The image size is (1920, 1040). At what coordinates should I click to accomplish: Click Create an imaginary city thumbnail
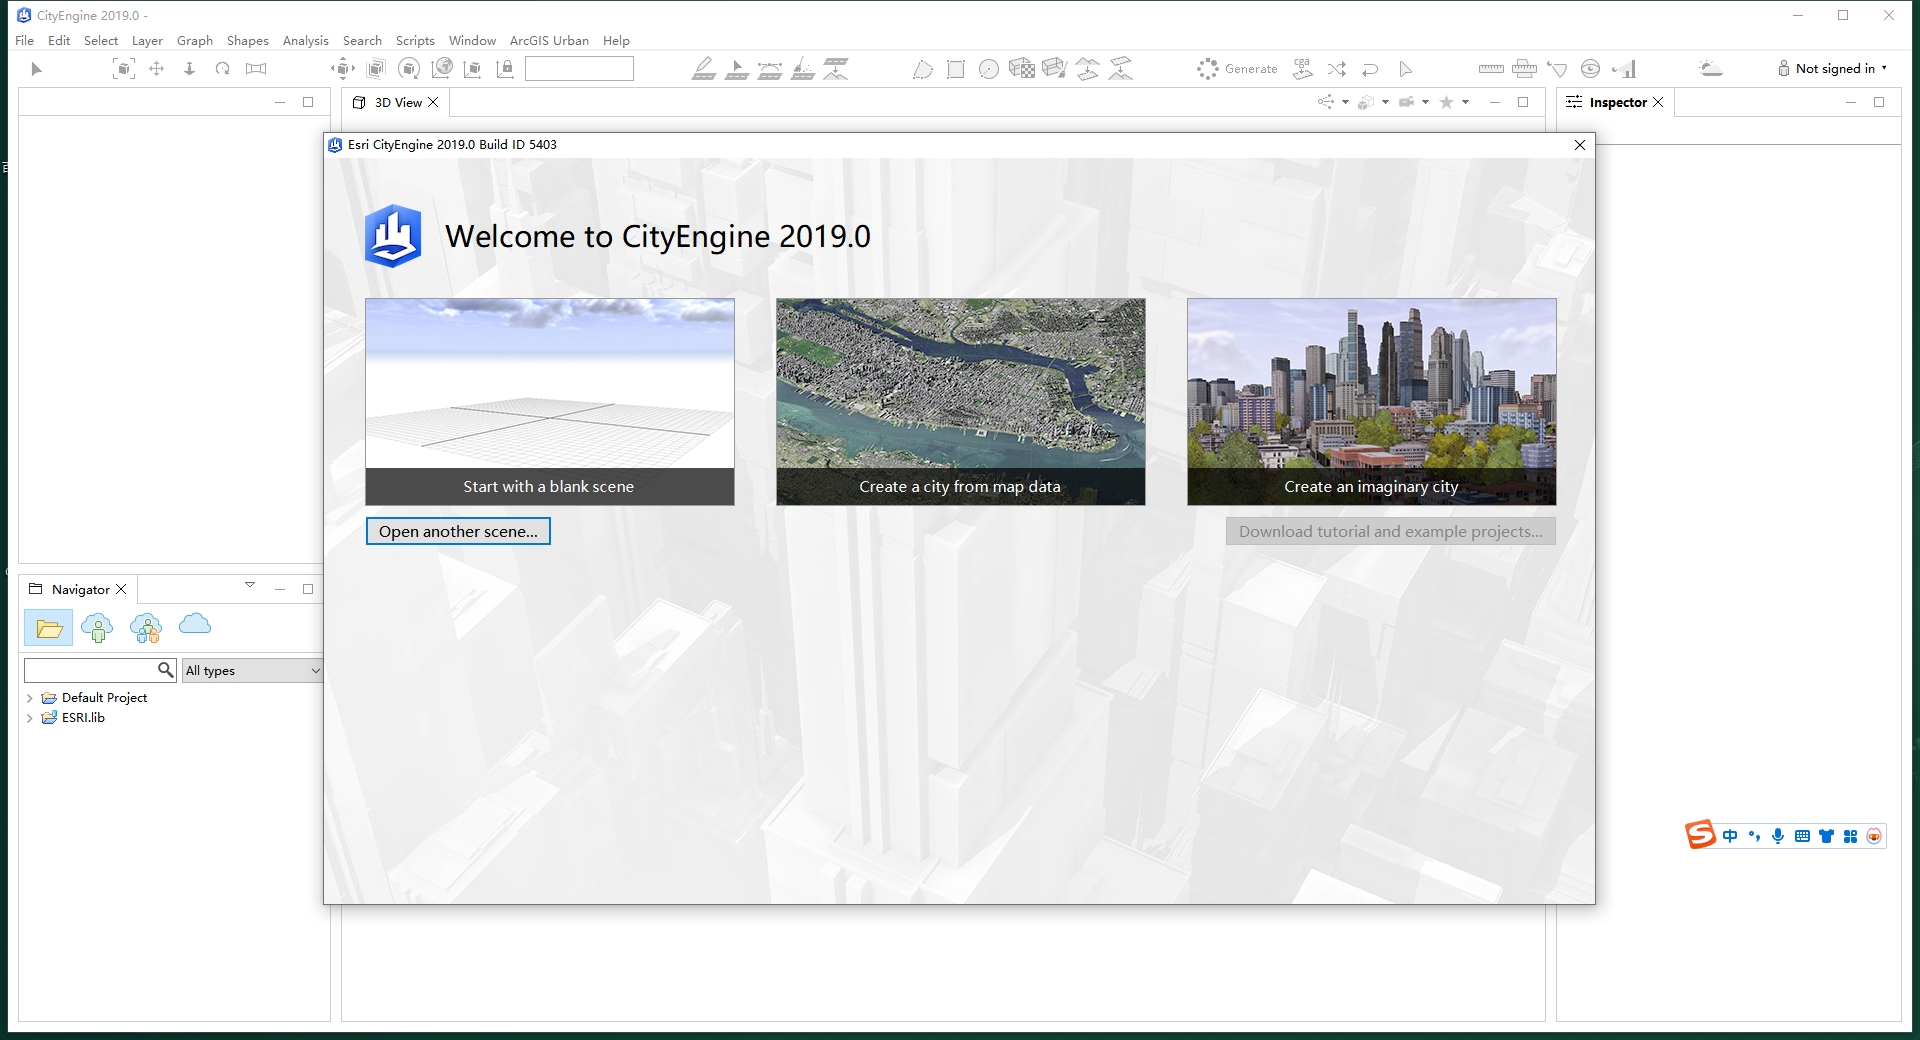(x=1371, y=401)
